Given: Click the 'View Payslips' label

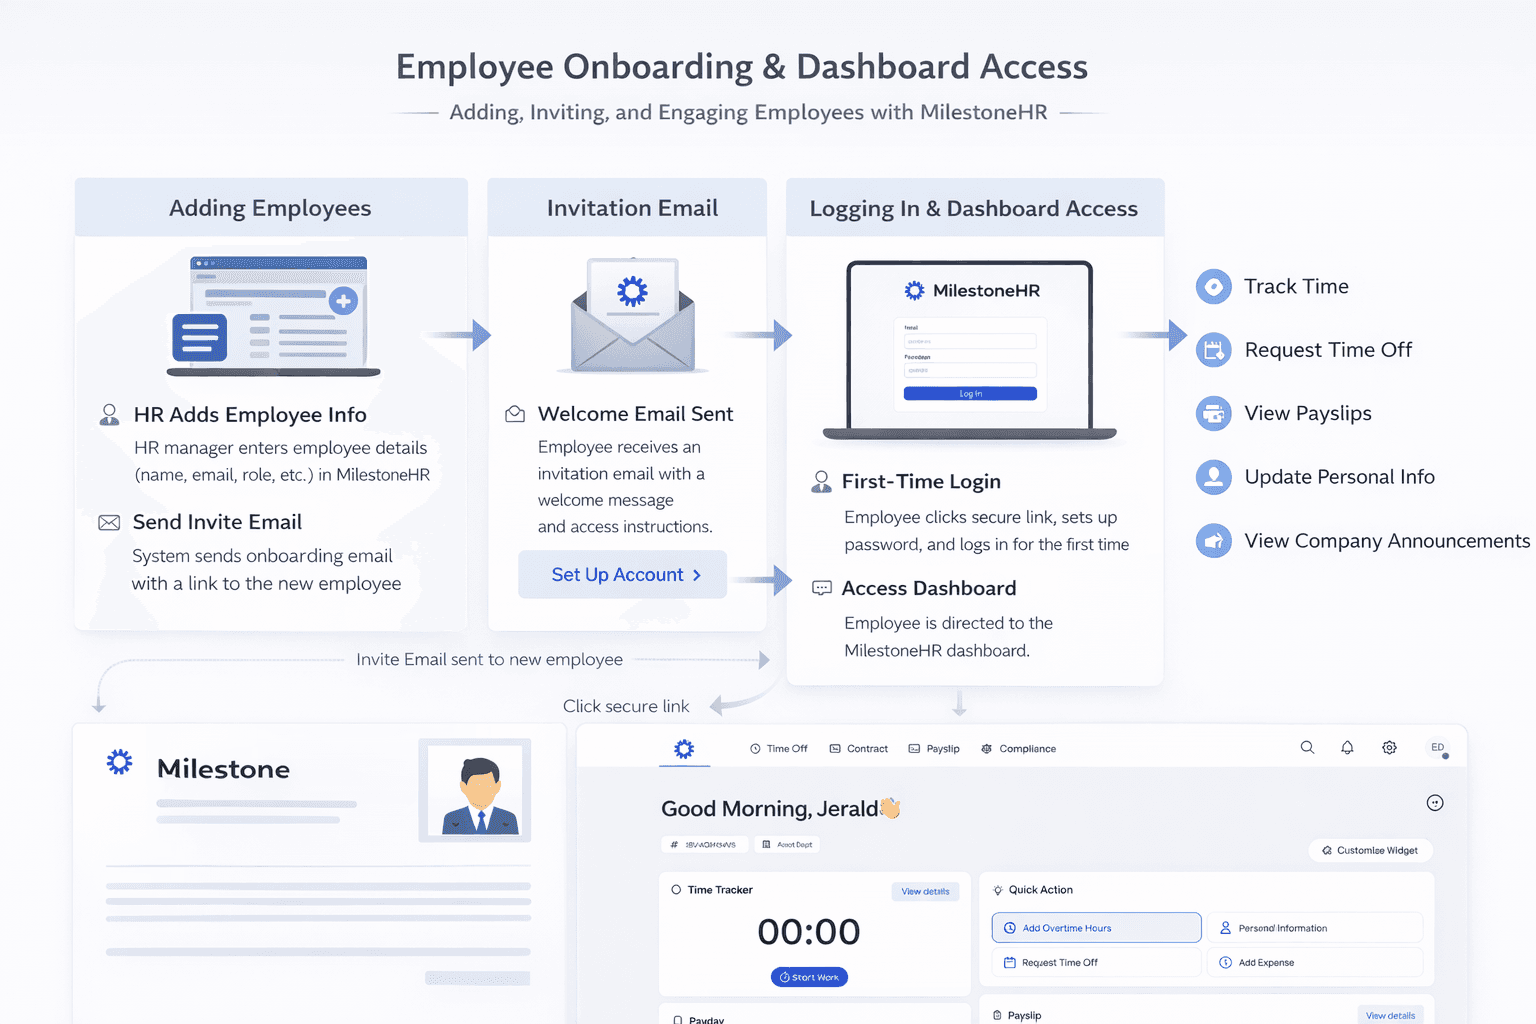Looking at the screenshot, I should click(x=1308, y=414).
